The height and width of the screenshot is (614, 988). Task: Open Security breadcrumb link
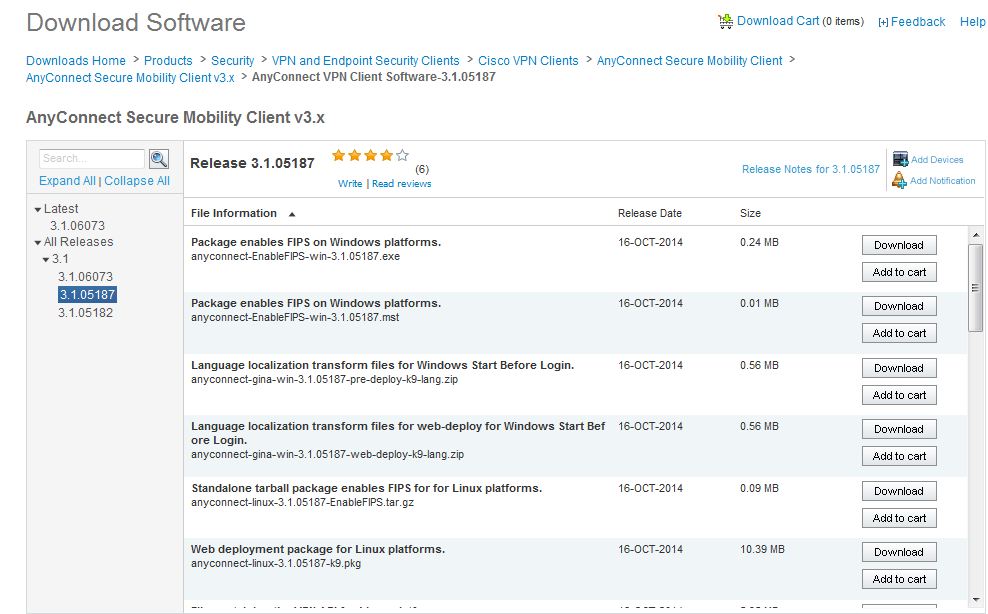[x=233, y=61]
